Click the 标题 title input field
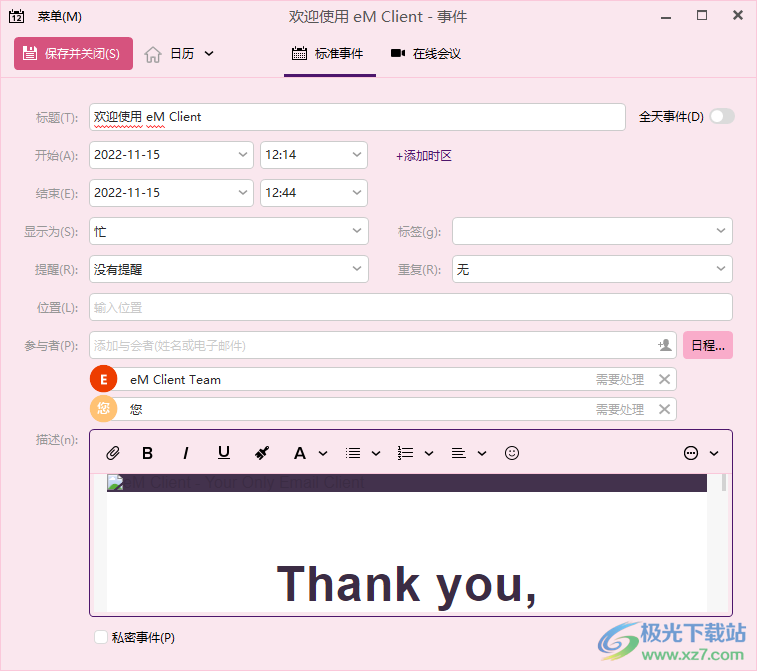The height and width of the screenshot is (671, 757). (357, 117)
